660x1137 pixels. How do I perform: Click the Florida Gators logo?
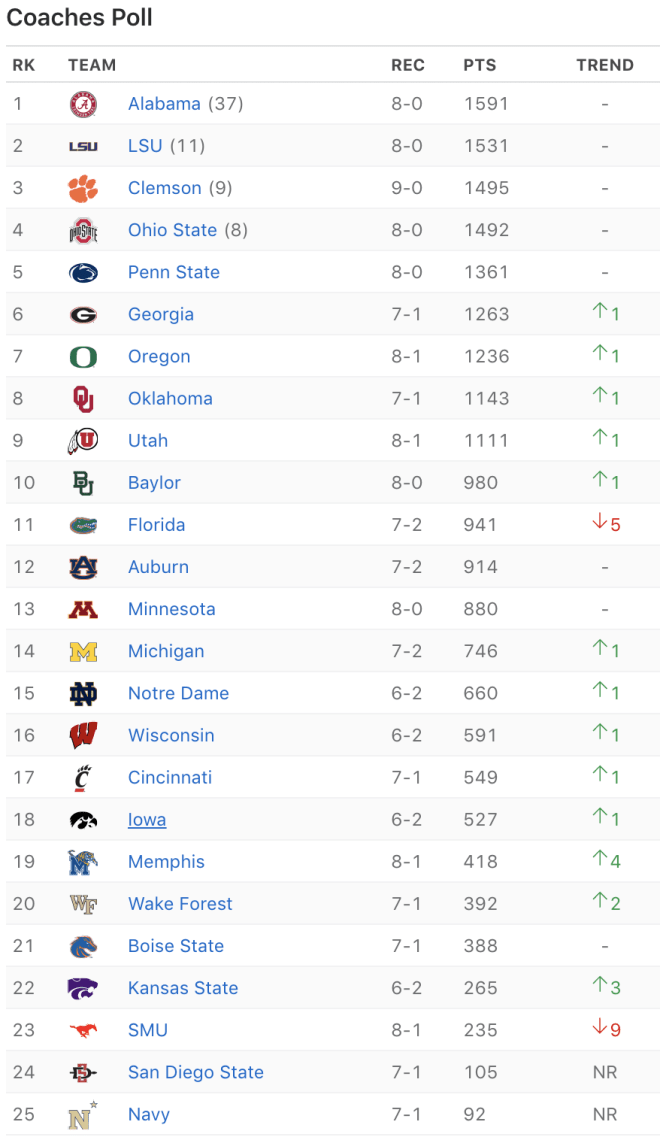pyautogui.click(x=83, y=525)
